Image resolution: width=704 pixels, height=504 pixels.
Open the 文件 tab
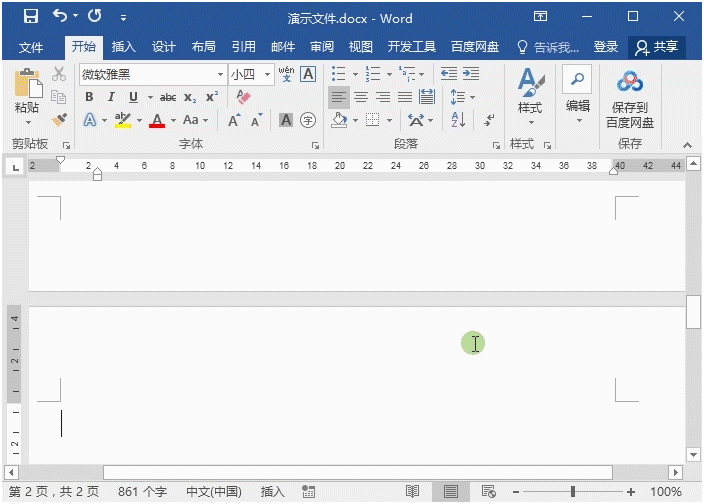pyautogui.click(x=31, y=47)
